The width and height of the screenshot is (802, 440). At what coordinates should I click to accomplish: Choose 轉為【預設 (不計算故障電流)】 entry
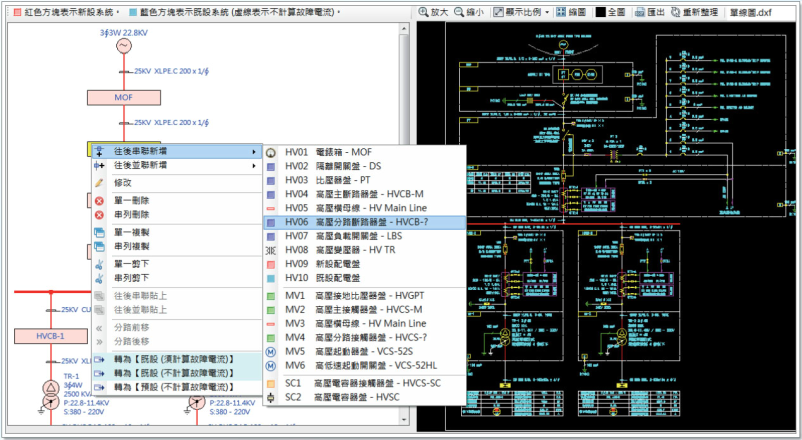click(177, 387)
